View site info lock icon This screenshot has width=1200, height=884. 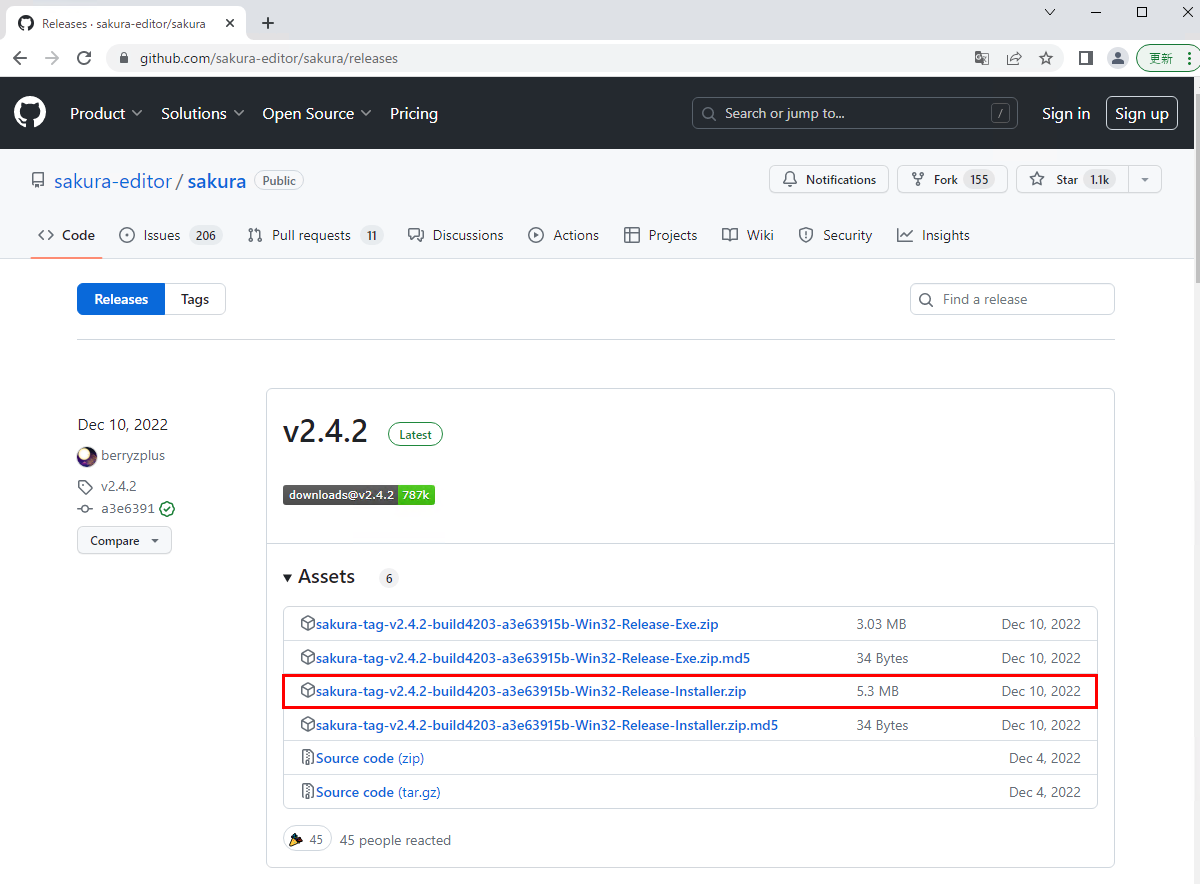tap(124, 58)
